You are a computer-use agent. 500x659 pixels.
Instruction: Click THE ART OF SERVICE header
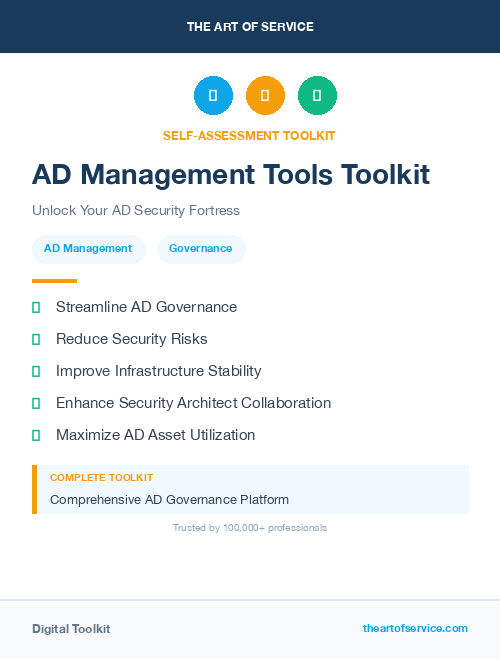click(x=250, y=27)
